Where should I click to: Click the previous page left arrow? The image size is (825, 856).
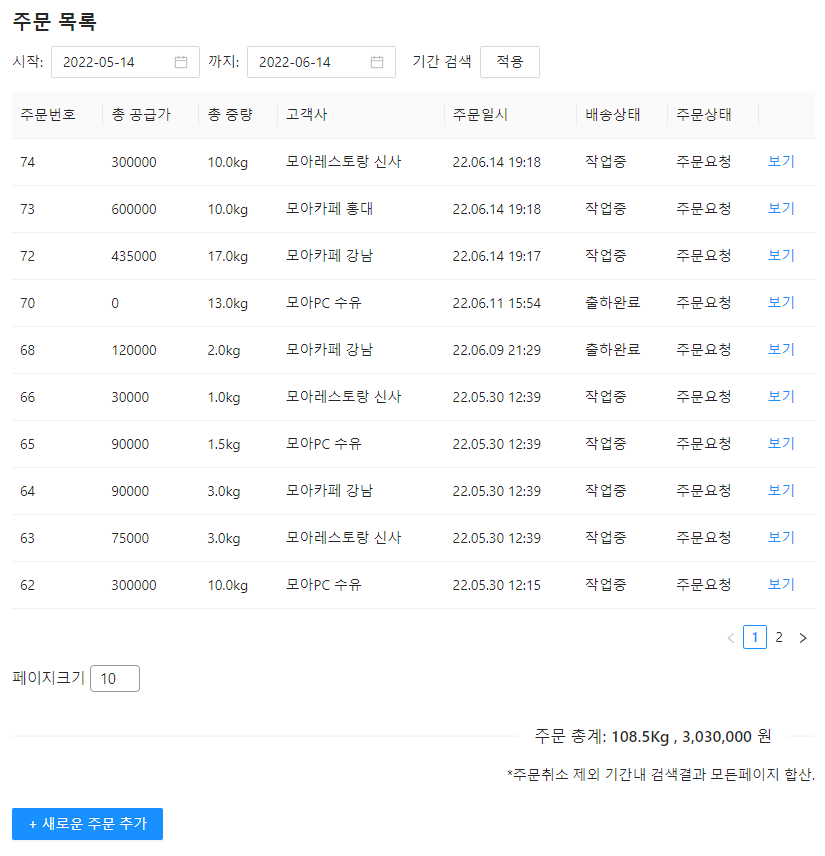click(731, 637)
